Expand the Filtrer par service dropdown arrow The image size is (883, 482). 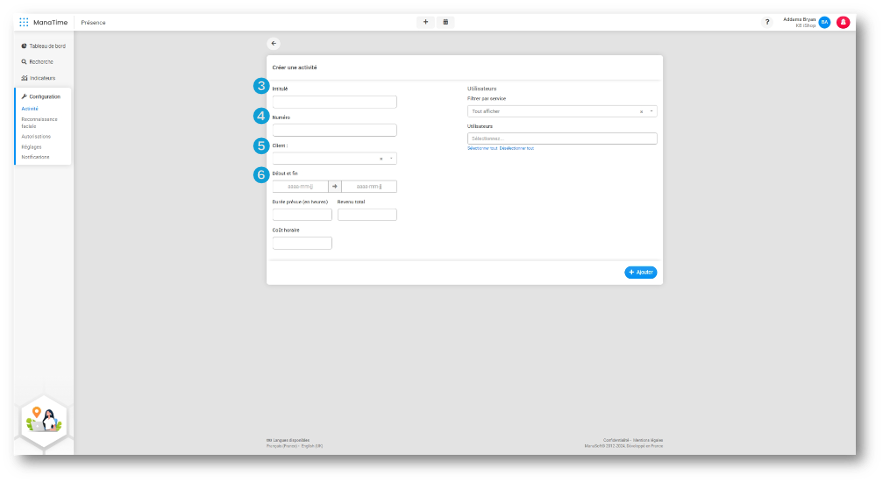tap(652, 111)
